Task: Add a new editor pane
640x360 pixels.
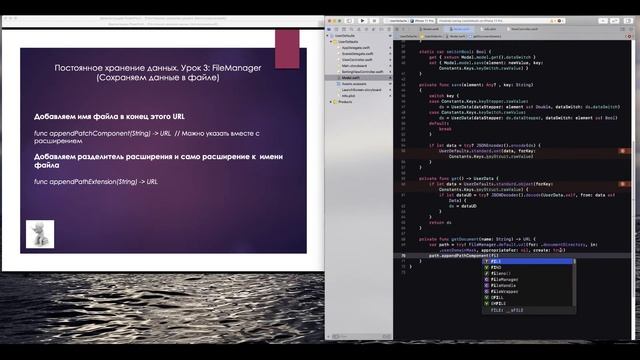Action: (631, 29)
